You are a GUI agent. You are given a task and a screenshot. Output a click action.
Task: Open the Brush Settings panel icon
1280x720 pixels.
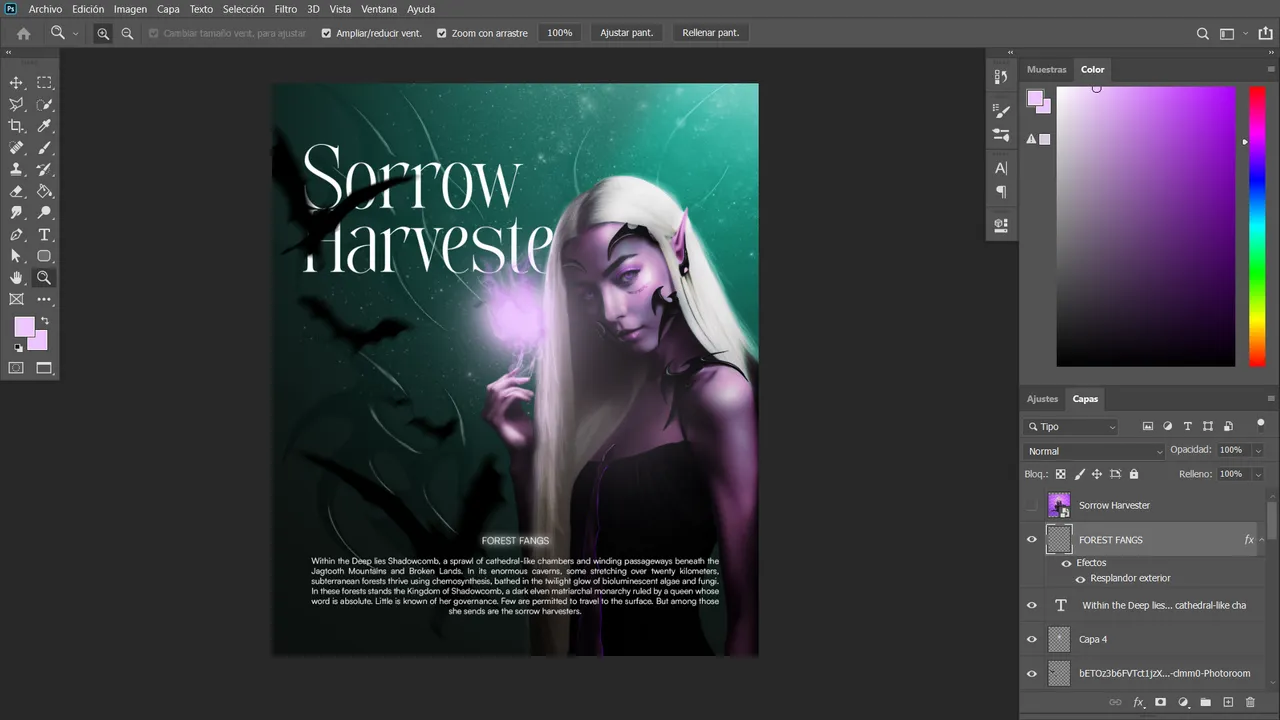[x=1001, y=111]
